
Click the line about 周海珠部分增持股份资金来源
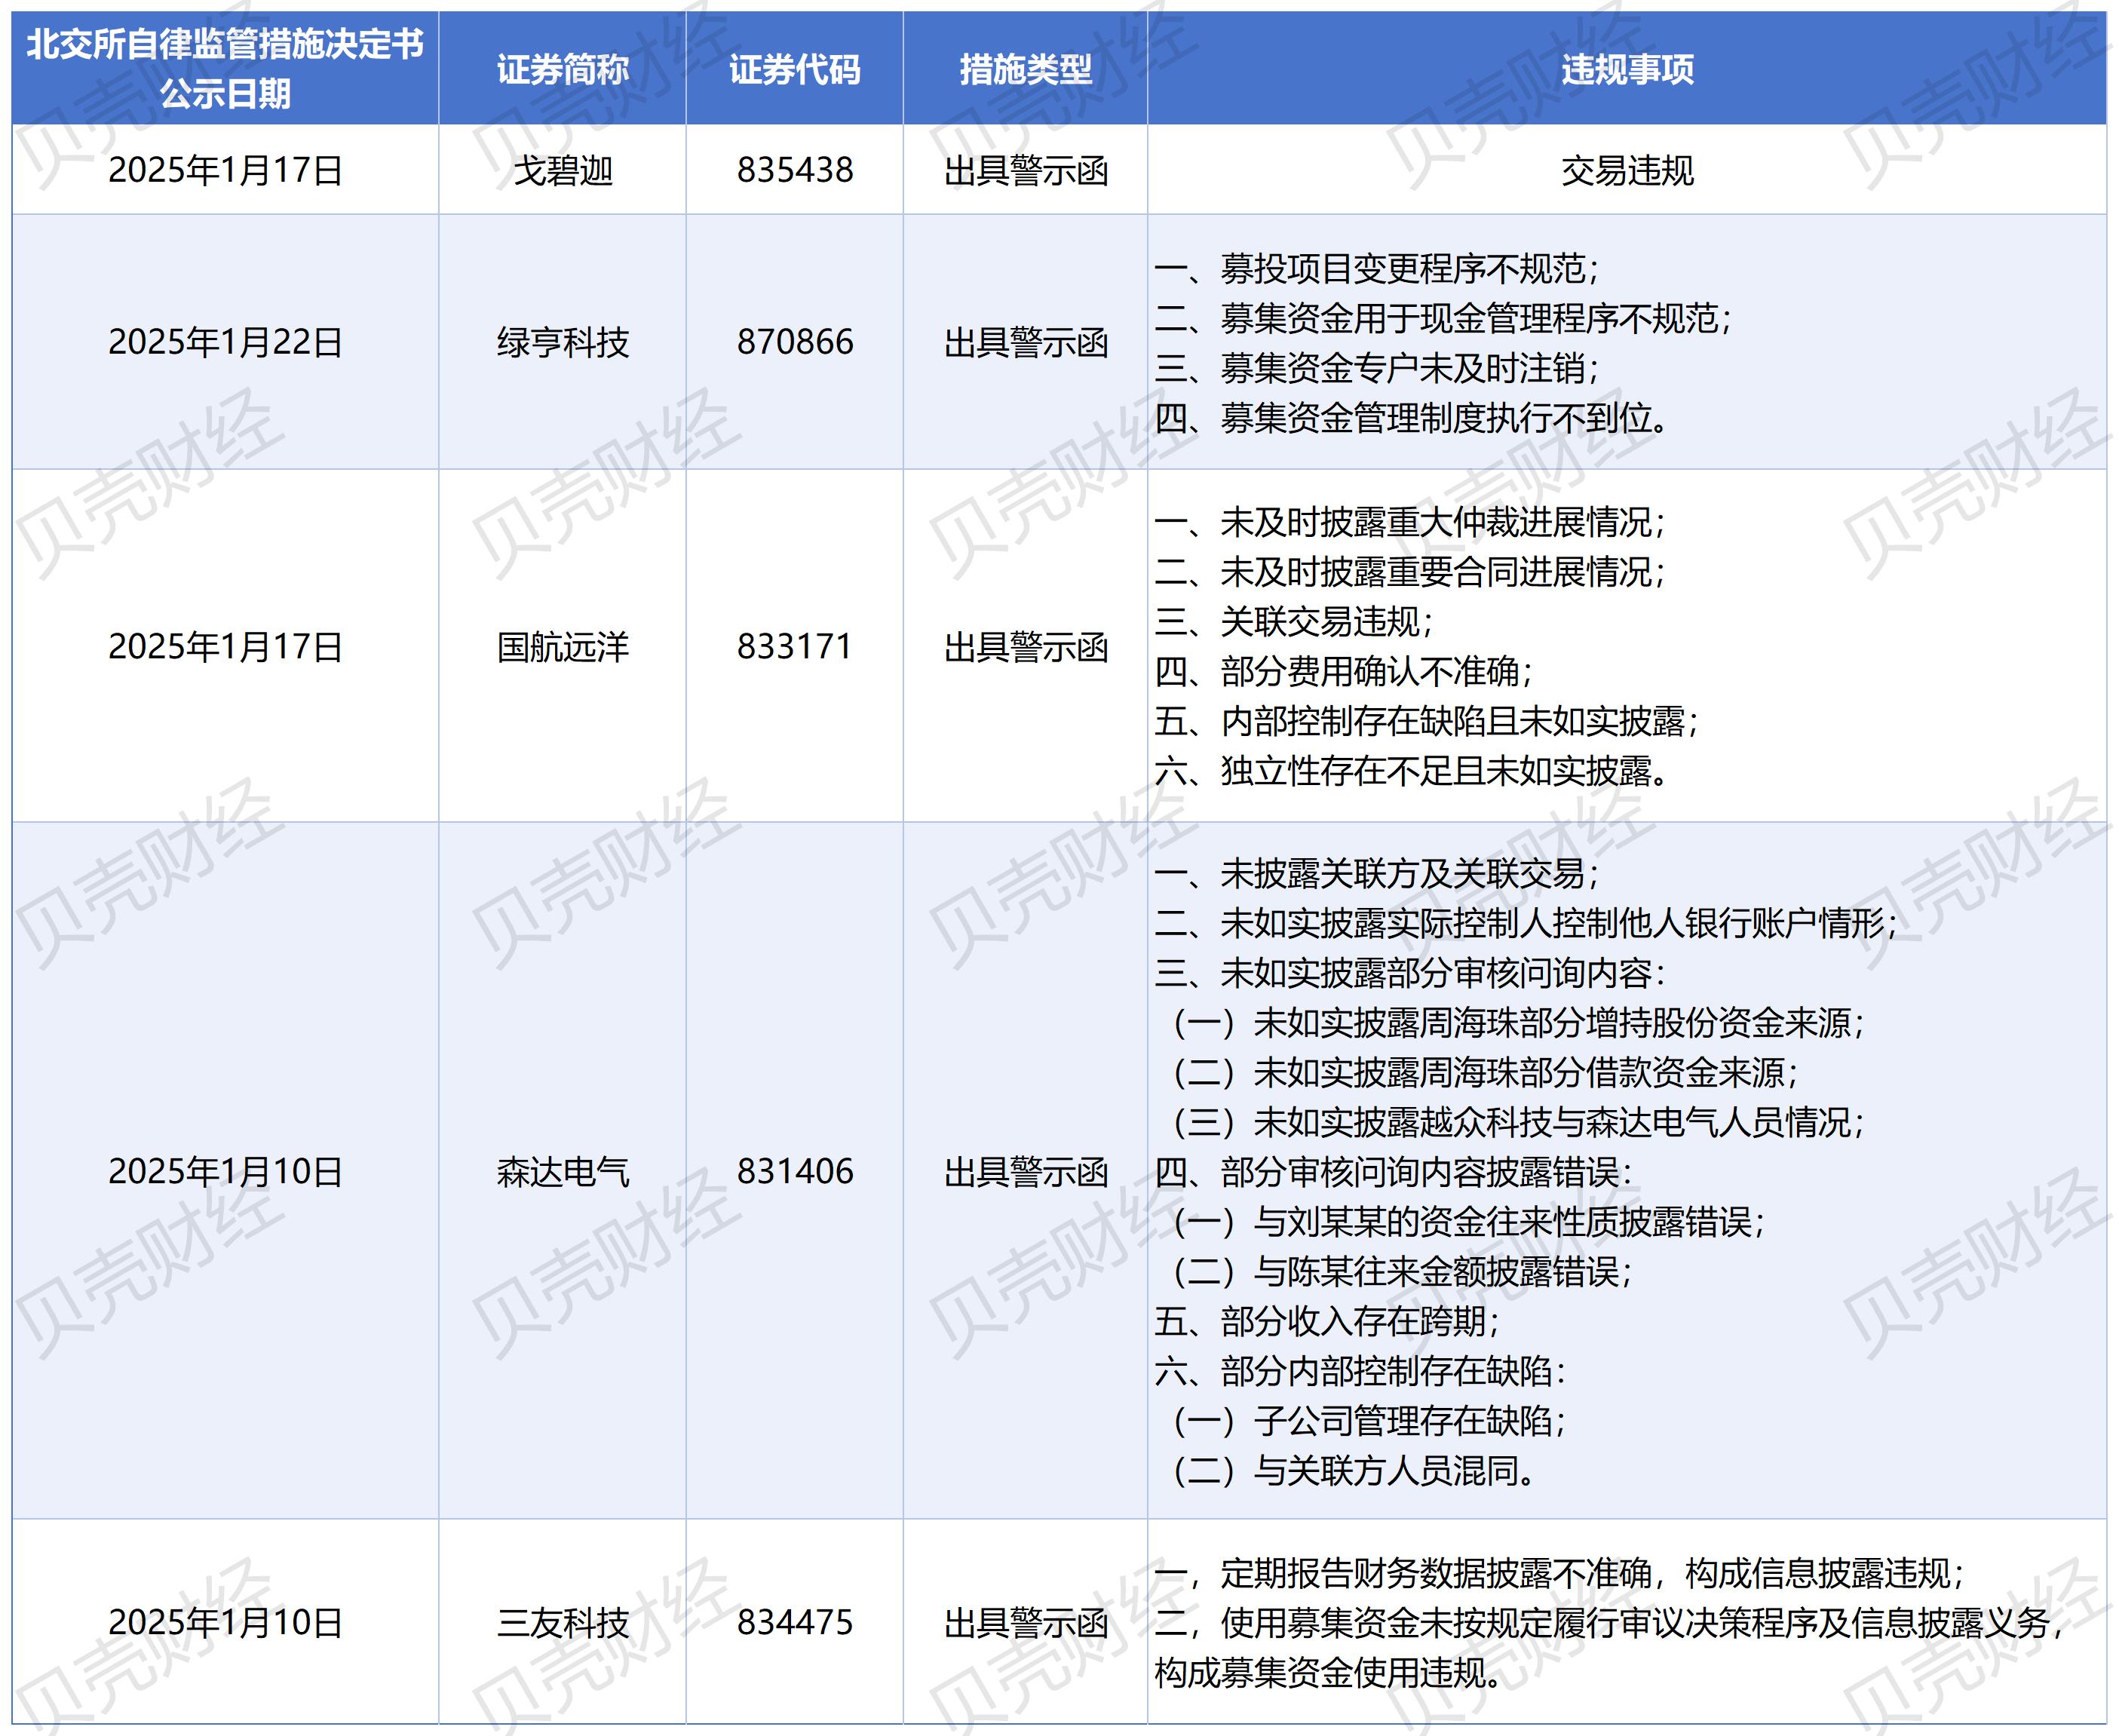pos(1519,1022)
